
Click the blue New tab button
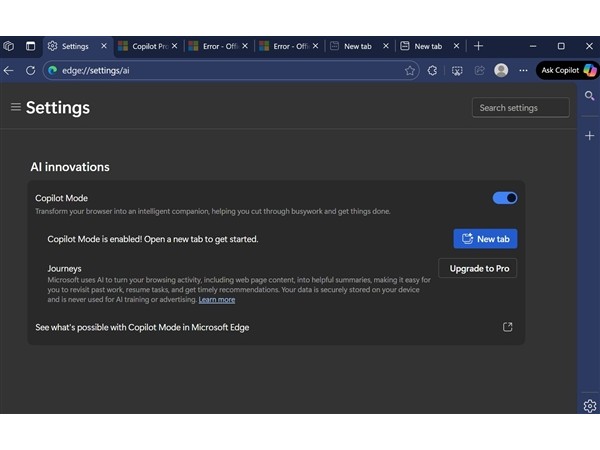tap(485, 239)
